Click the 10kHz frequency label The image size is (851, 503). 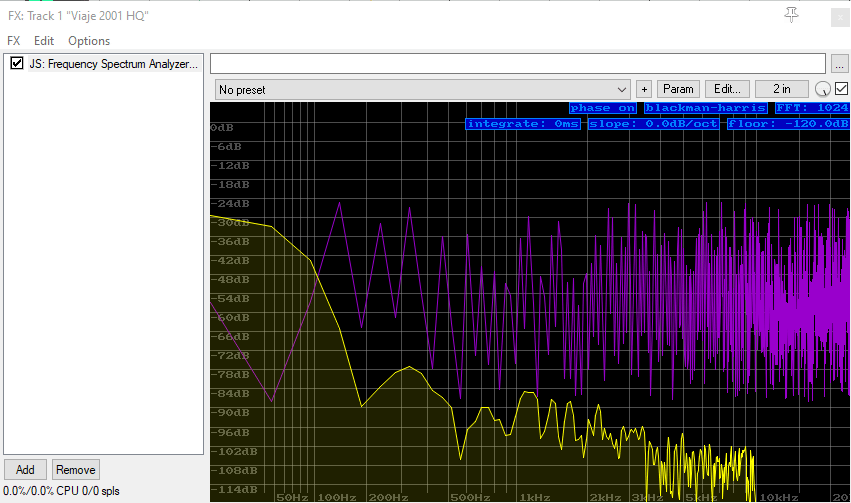pos(779,497)
